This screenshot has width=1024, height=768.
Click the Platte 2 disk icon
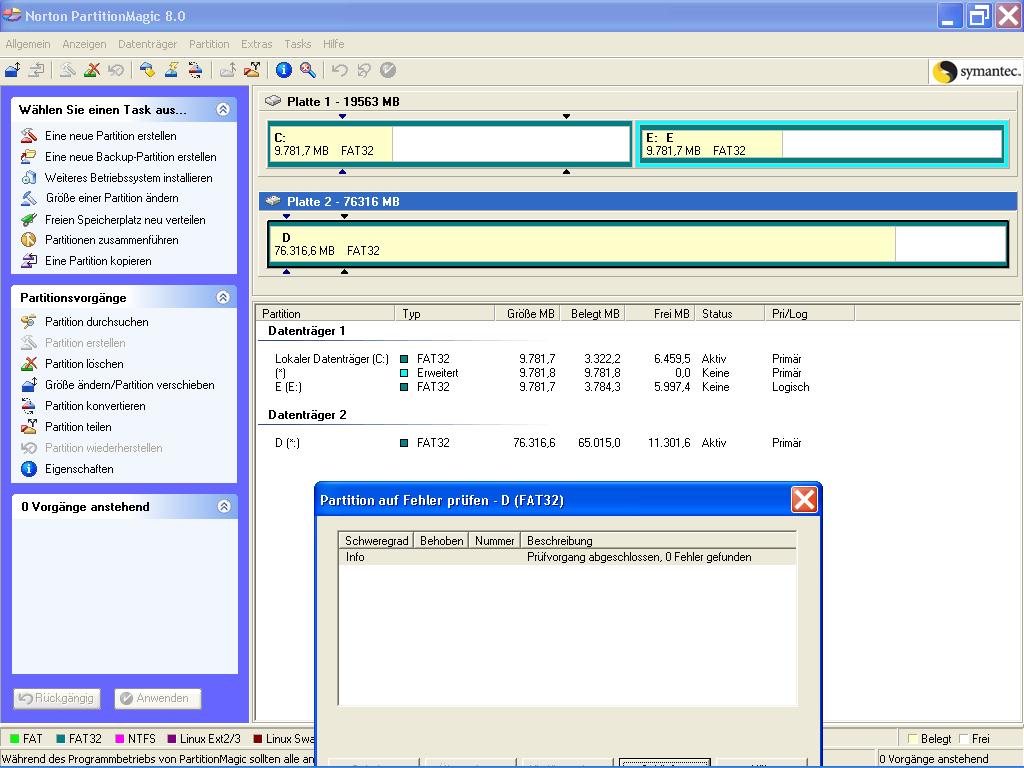pyautogui.click(x=273, y=201)
